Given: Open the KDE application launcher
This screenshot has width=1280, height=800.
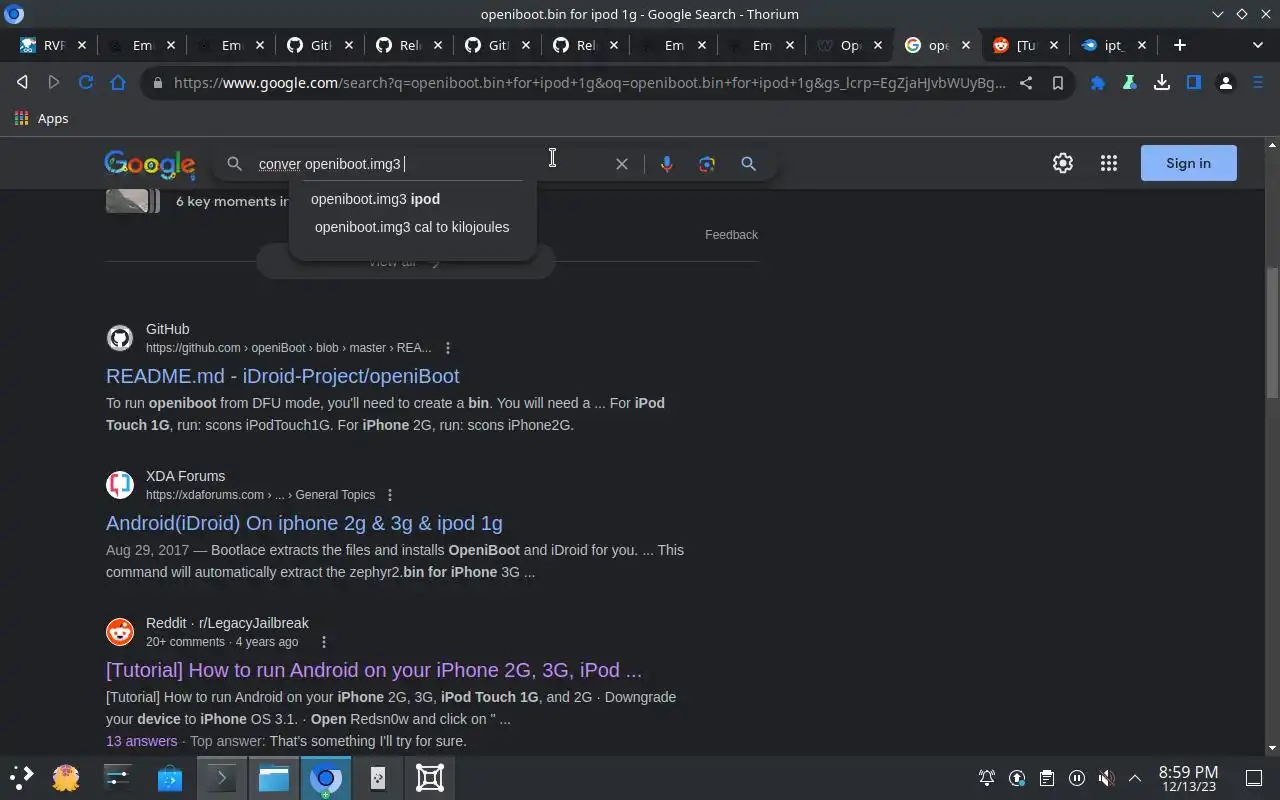Looking at the screenshot, I should tap(22, 777).
